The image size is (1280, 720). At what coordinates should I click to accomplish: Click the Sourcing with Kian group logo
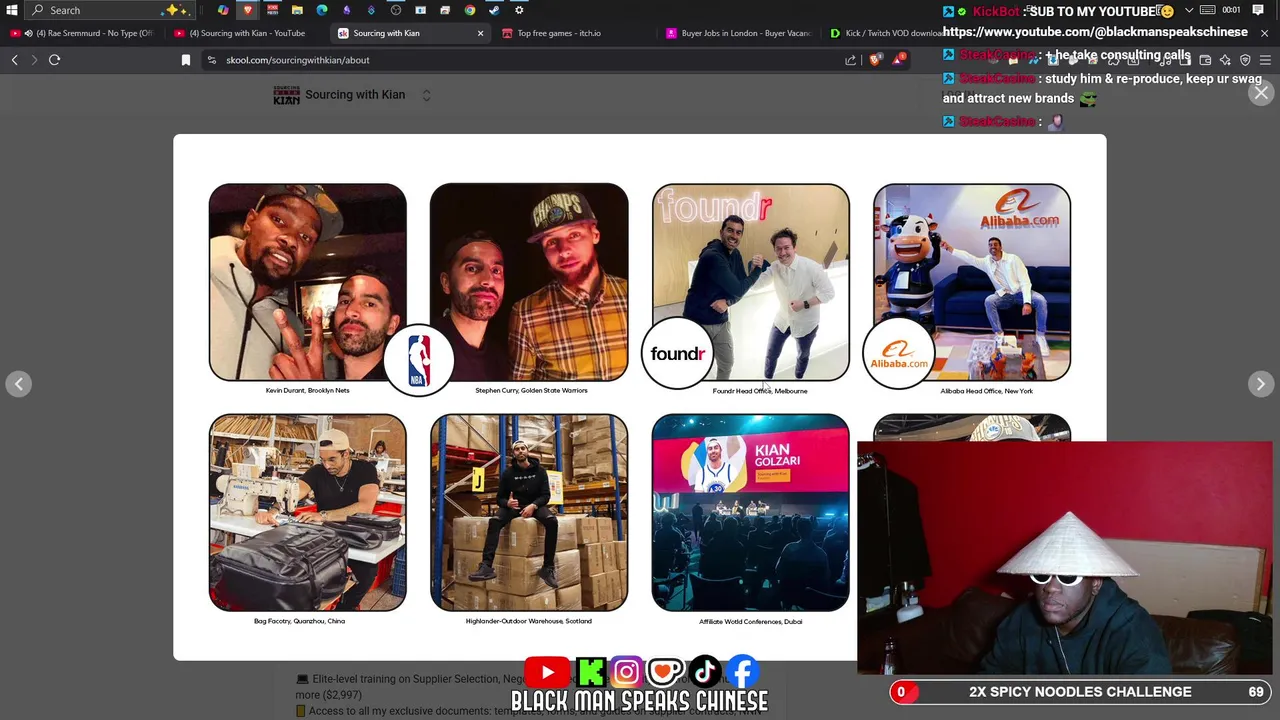287,95
